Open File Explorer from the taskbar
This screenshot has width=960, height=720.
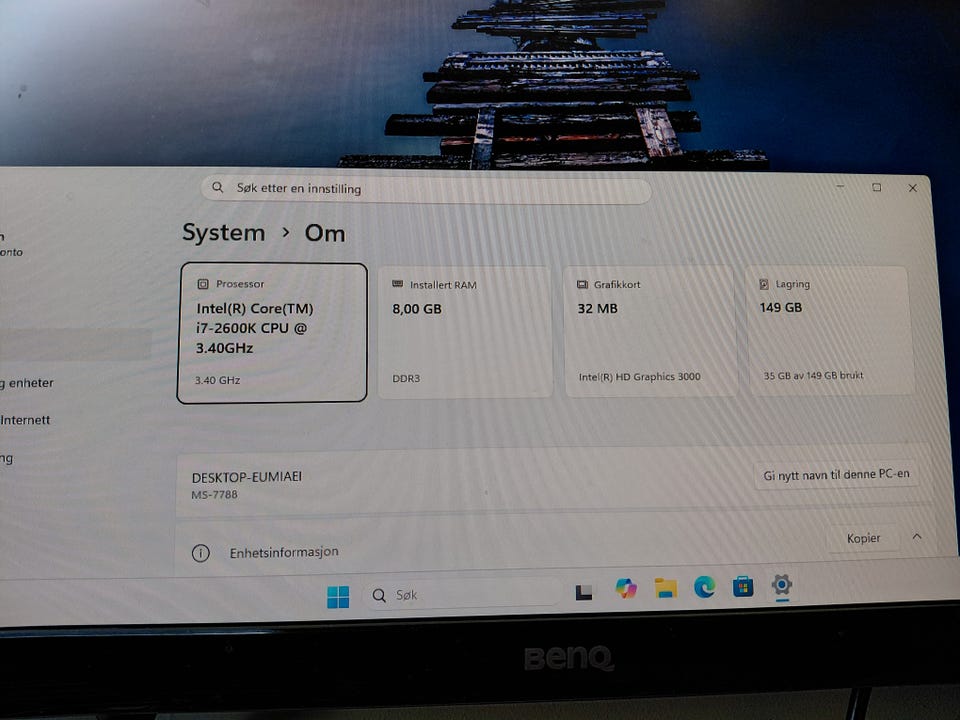(666, 588)
